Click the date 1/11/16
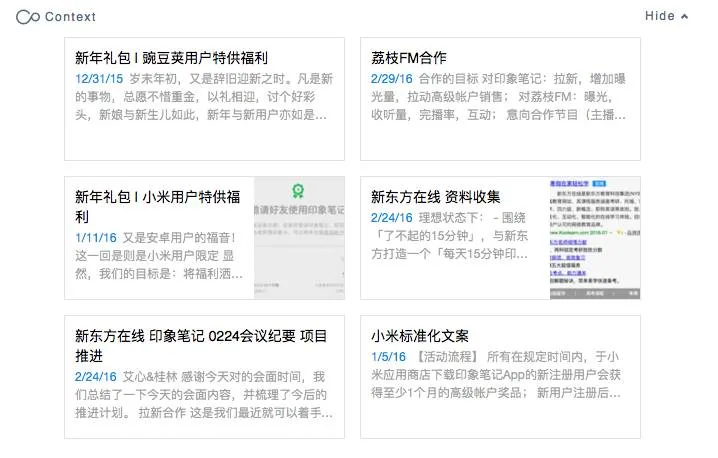Viewport: 718px width, 458px height. point(96,238)
